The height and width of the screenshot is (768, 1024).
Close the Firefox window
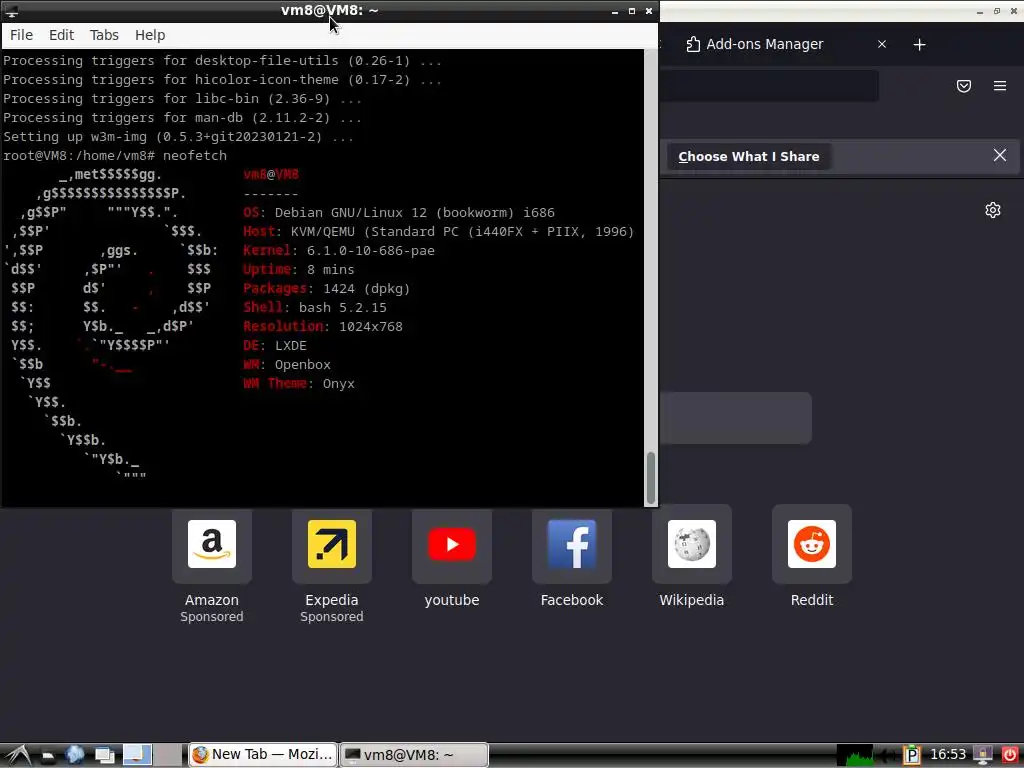[x=1014, y=11]
